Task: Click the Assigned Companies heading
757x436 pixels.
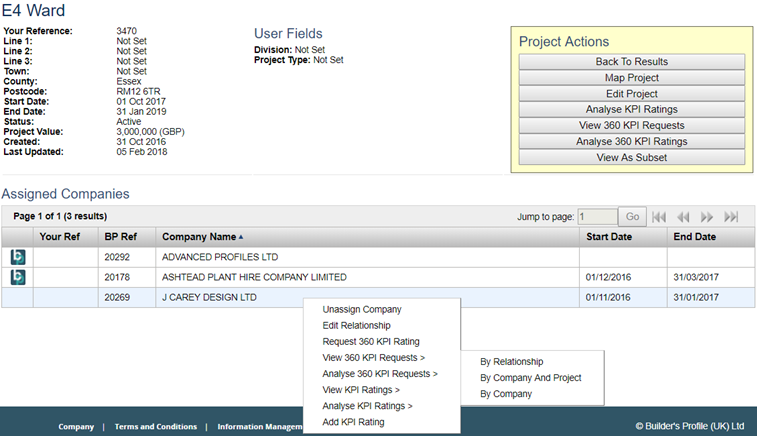Action: tap(65, 194)
